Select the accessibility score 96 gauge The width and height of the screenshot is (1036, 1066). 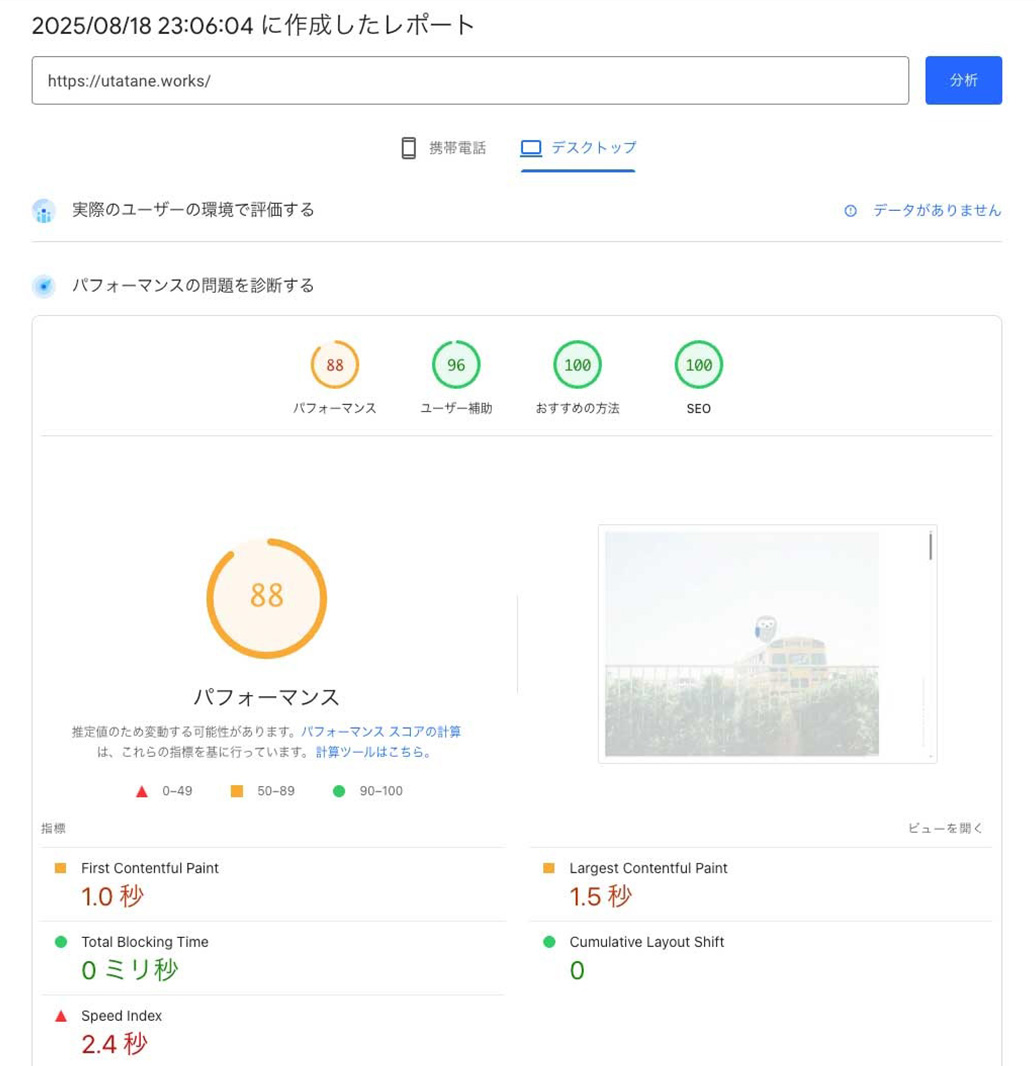[456, 366]
